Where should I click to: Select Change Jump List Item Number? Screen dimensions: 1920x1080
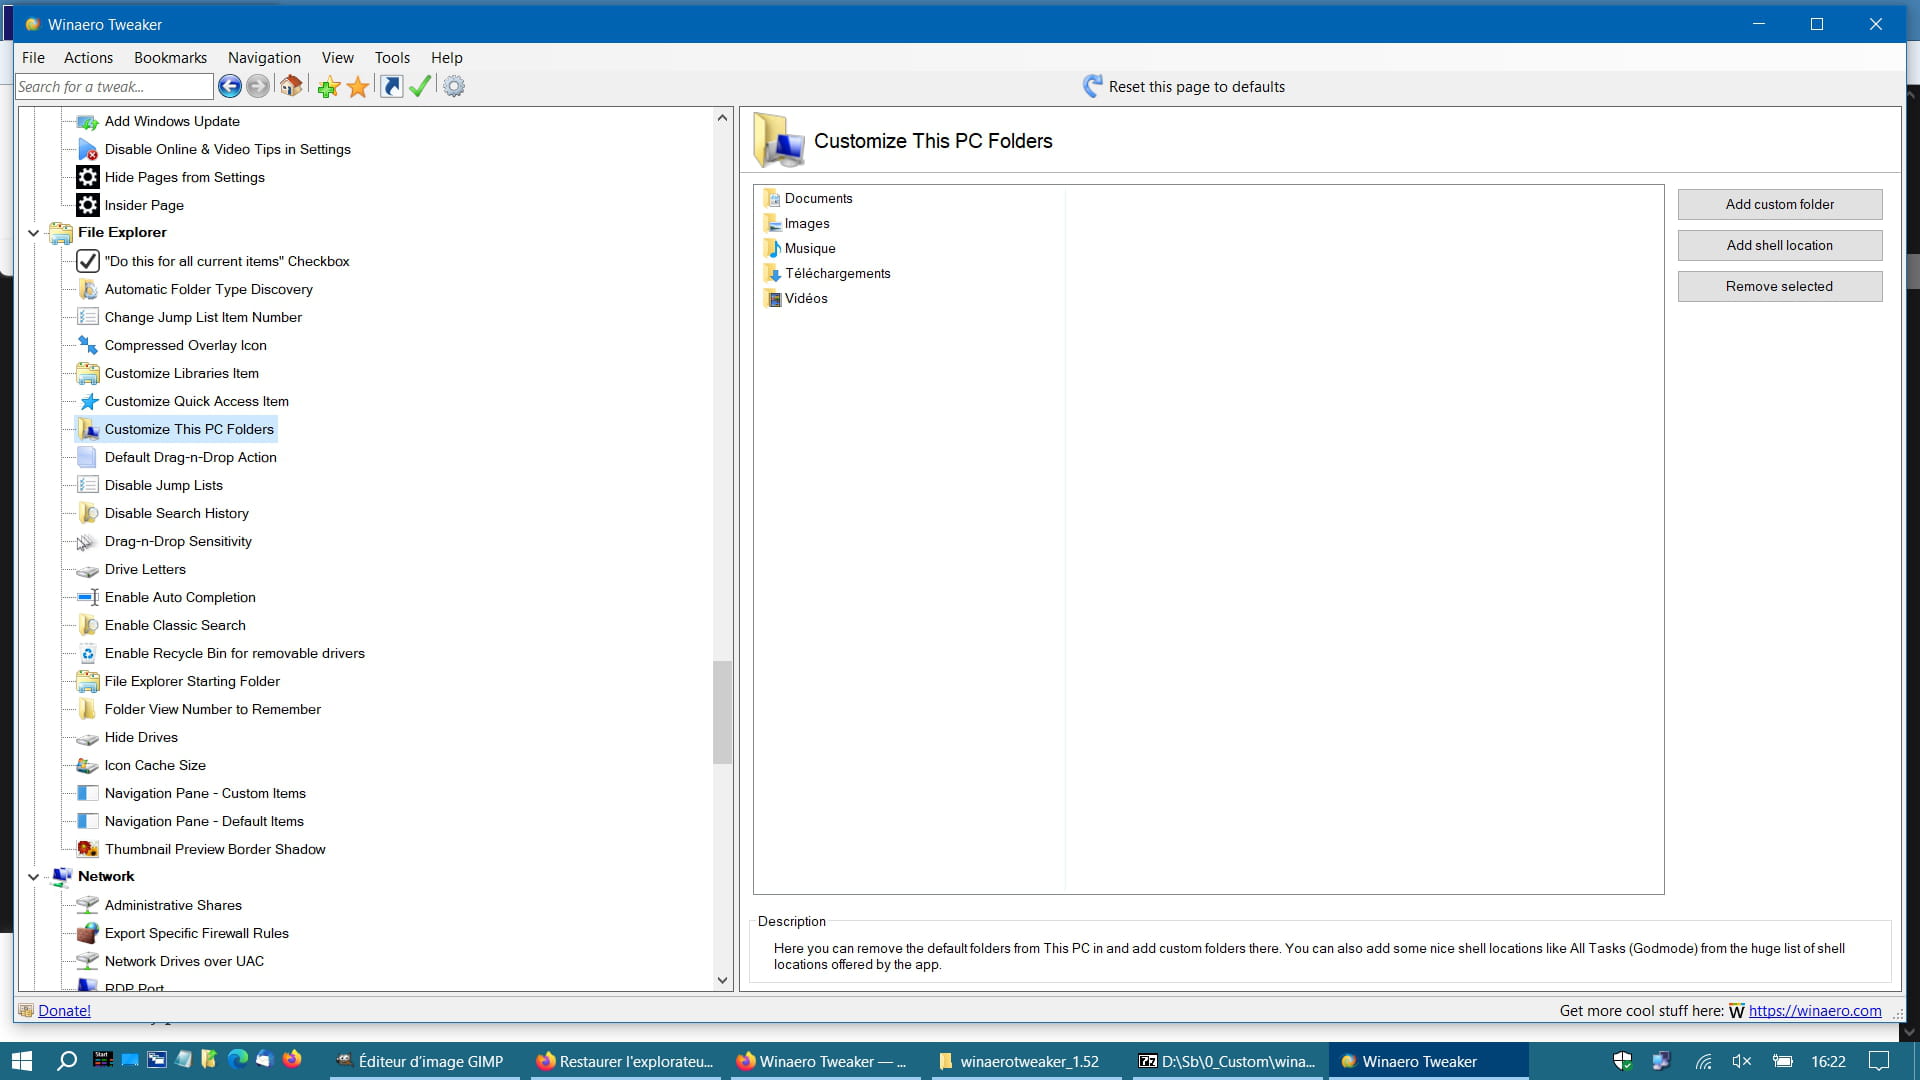click(203, 317)
